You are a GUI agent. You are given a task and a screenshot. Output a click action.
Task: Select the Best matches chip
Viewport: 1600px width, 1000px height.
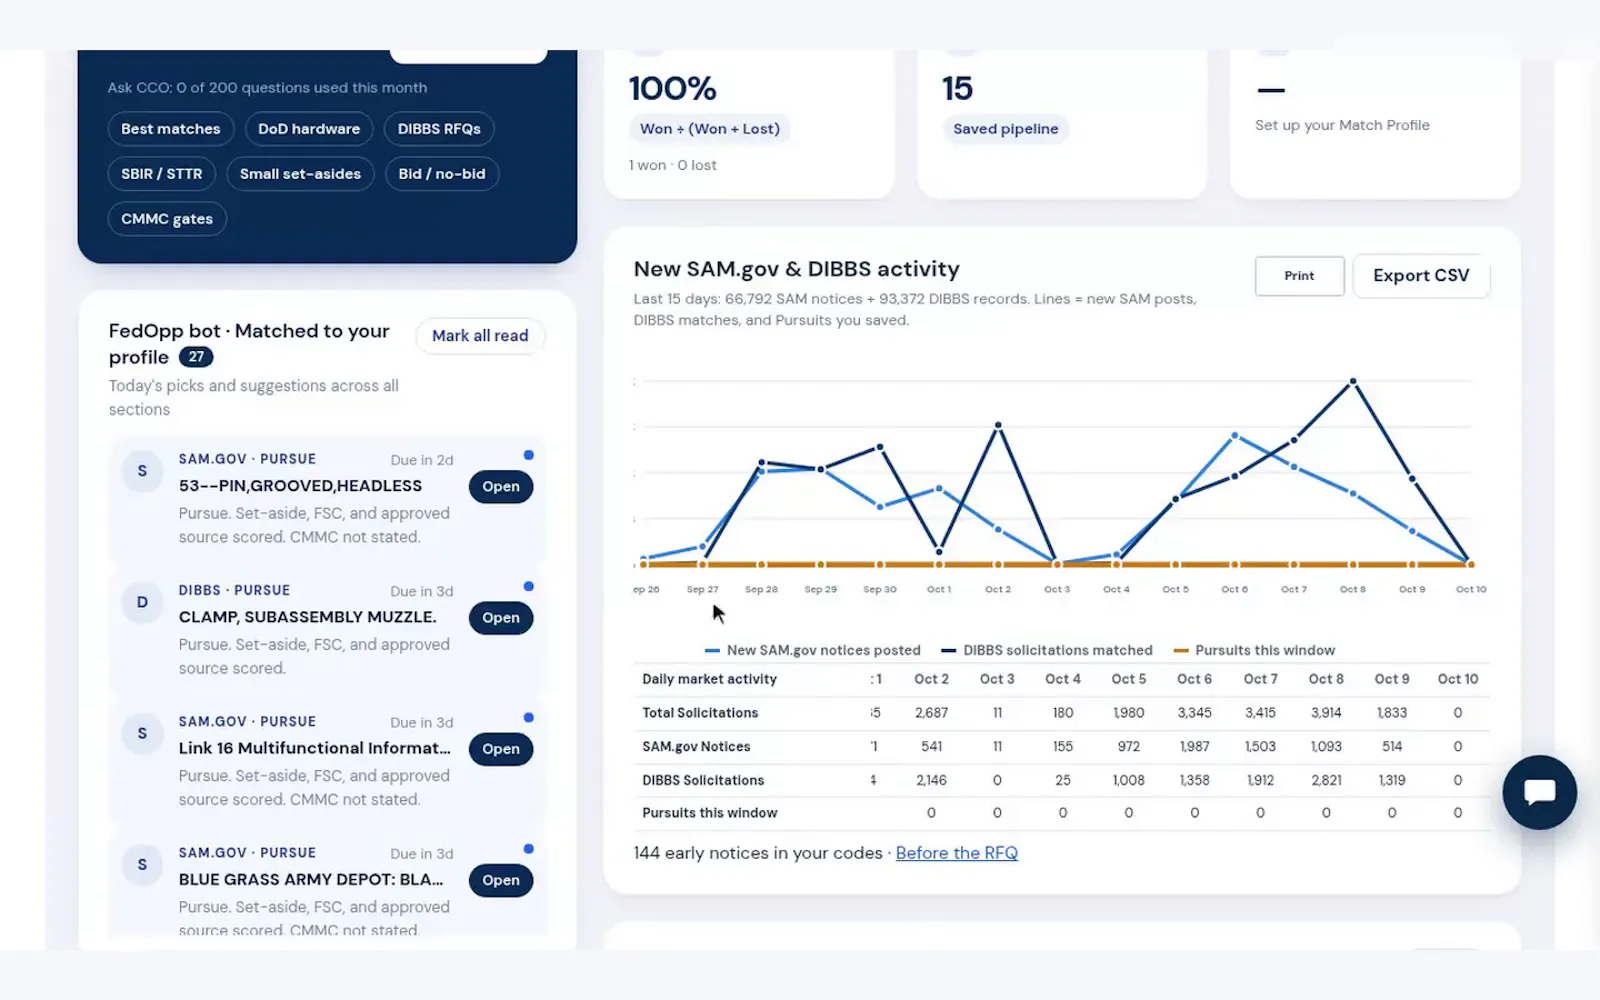coord(171,129)
